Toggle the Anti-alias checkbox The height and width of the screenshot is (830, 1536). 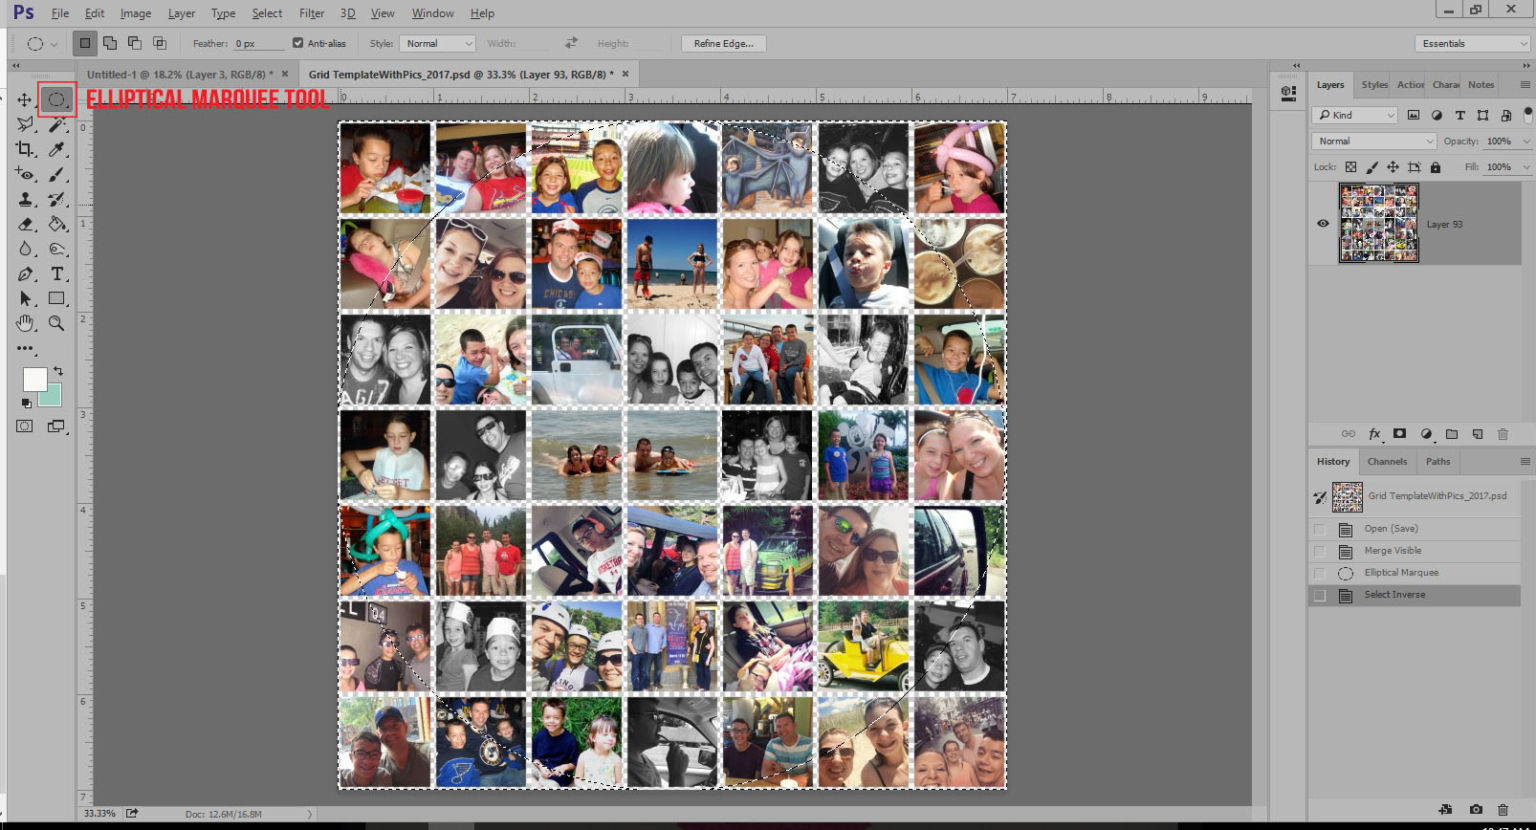(x=298, y=43)
